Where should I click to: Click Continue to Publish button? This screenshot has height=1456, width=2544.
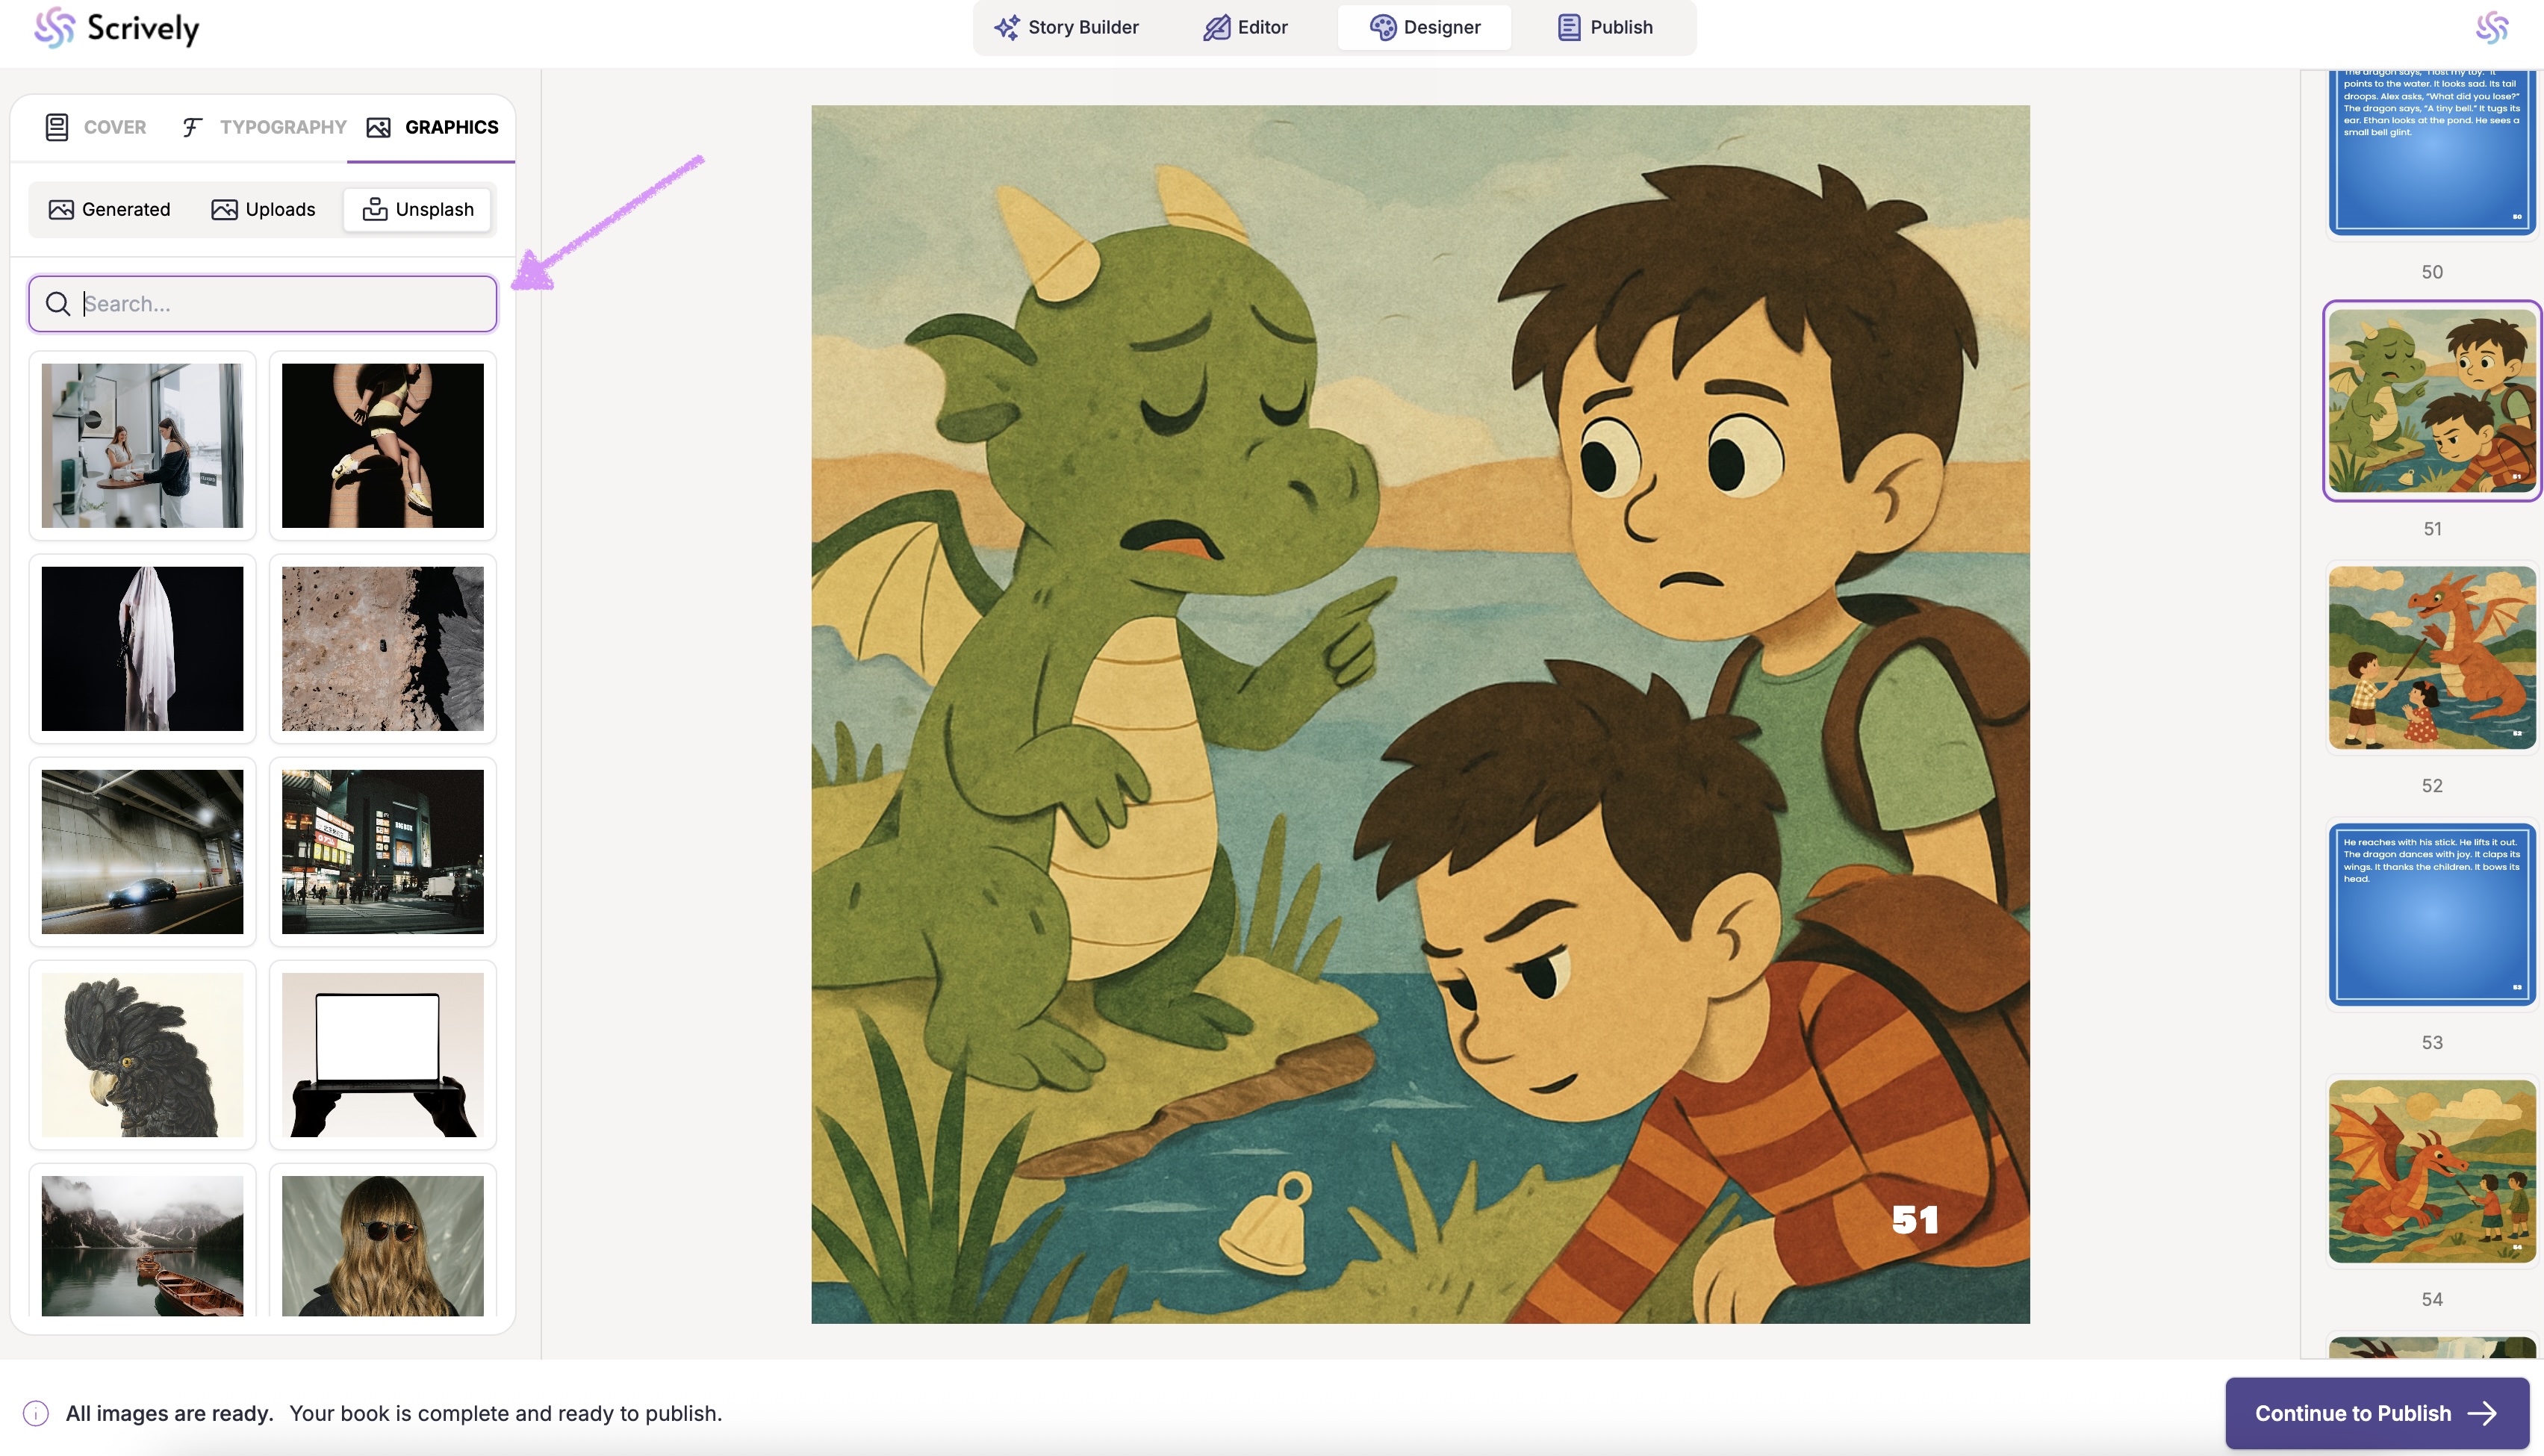point(2376,1413)
